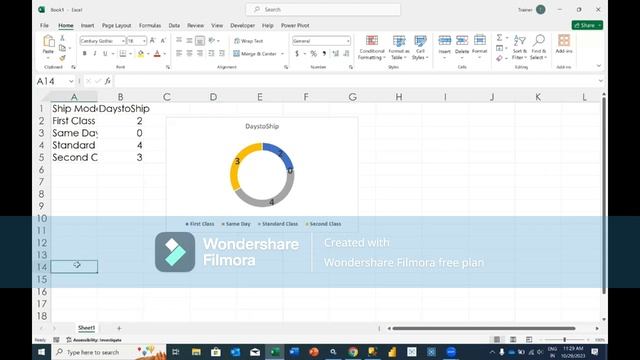Click the green Share button
This screenshot has height=360, width=640.
point(587,25)
